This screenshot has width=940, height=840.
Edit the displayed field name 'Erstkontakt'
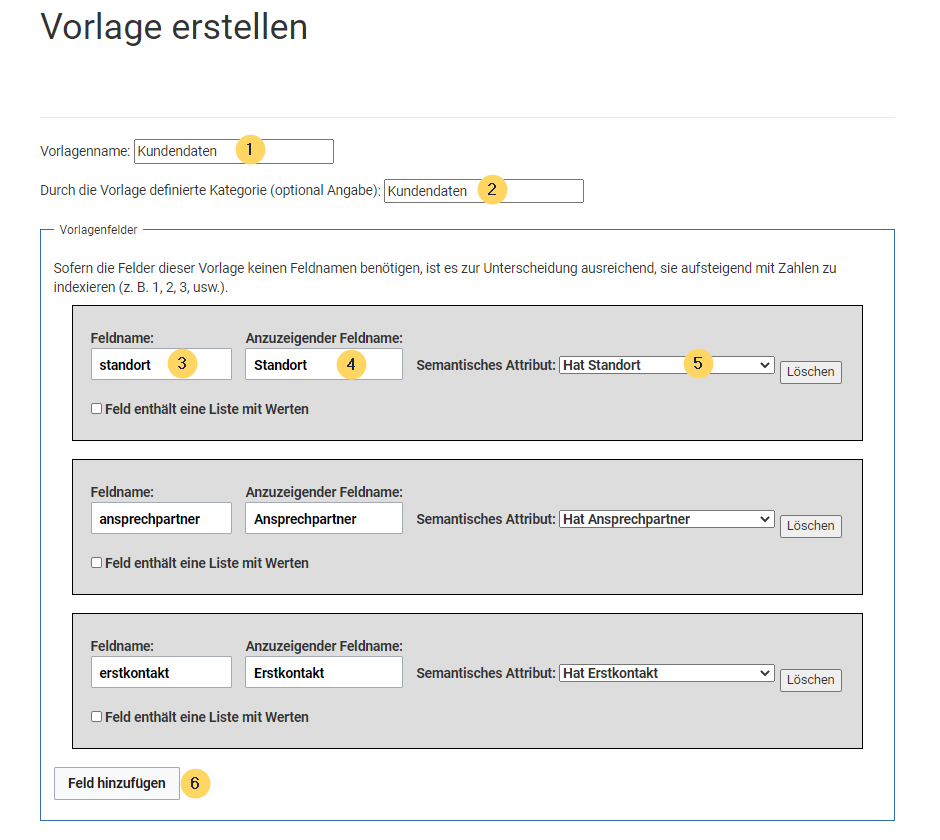coord(323,673)
